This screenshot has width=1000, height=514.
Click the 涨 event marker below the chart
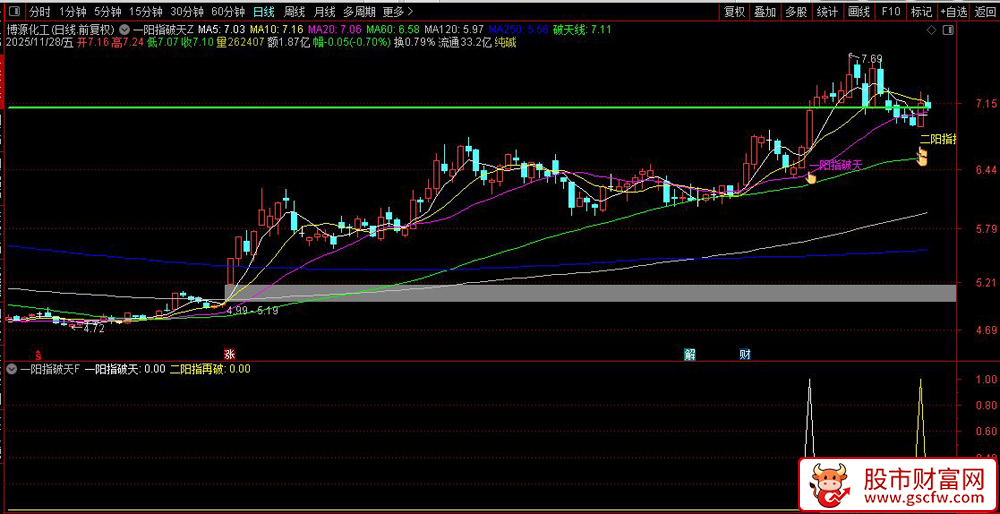tap(228, 355)
